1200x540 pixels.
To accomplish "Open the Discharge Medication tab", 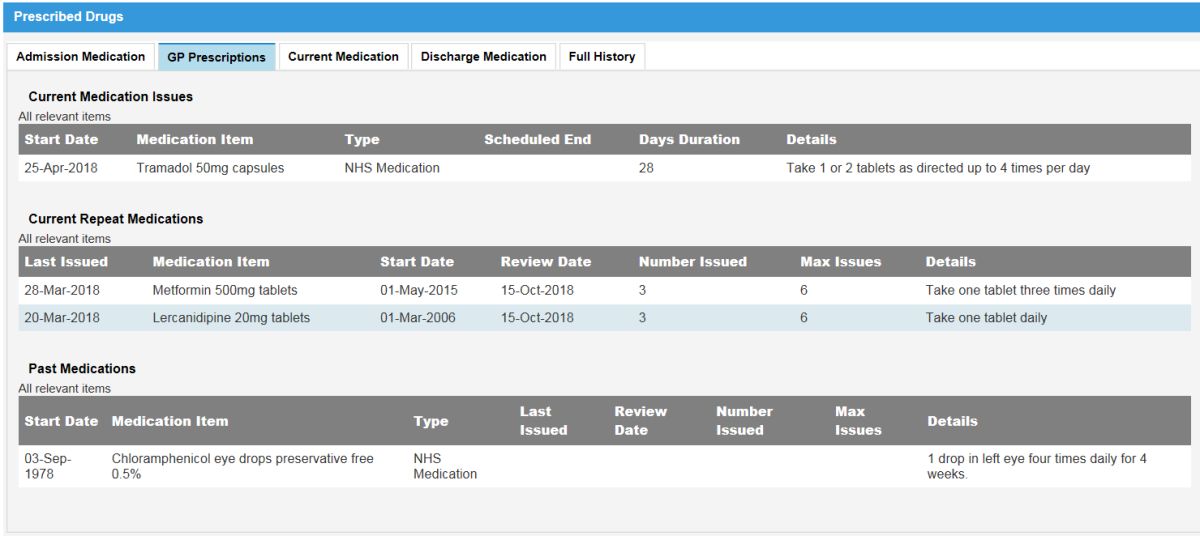I will (x=483, y=57).
